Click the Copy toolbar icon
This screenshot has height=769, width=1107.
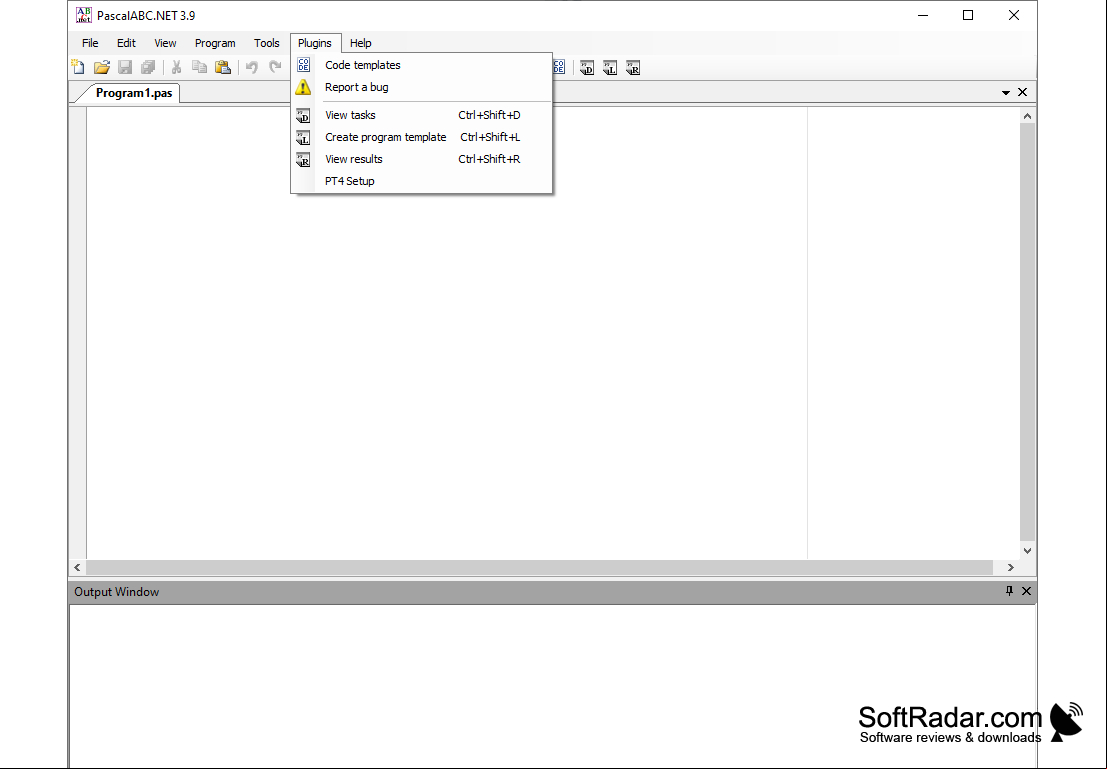pyautogui.click(x=200, y=67)
